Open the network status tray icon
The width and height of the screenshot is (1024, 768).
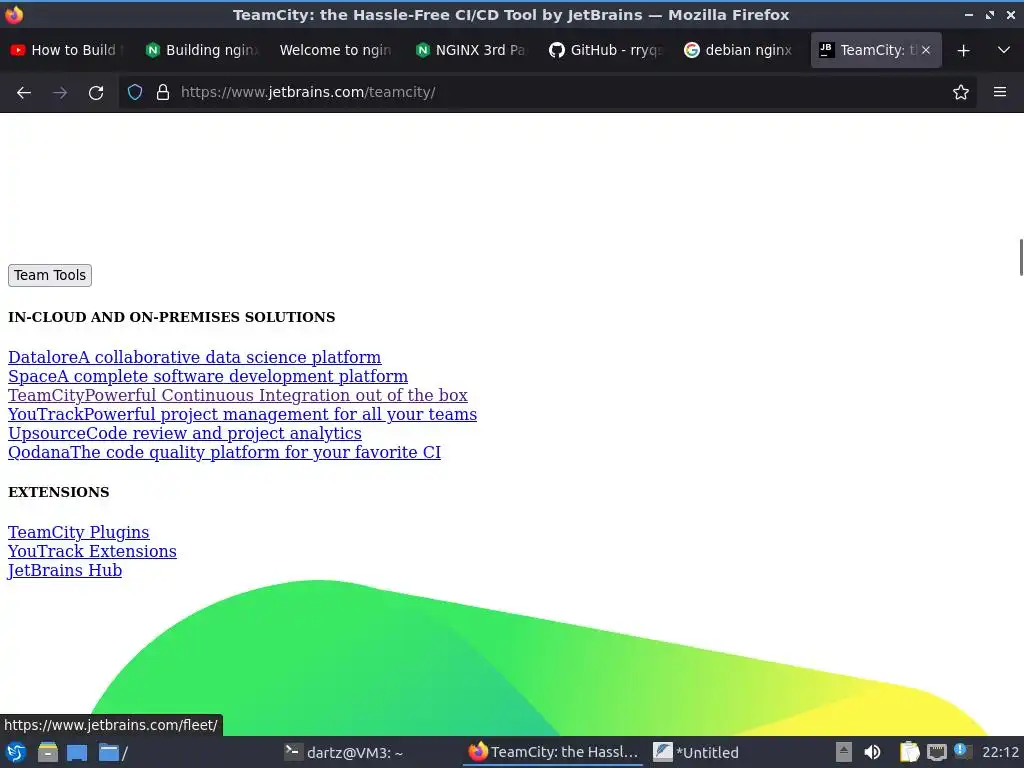936,752
